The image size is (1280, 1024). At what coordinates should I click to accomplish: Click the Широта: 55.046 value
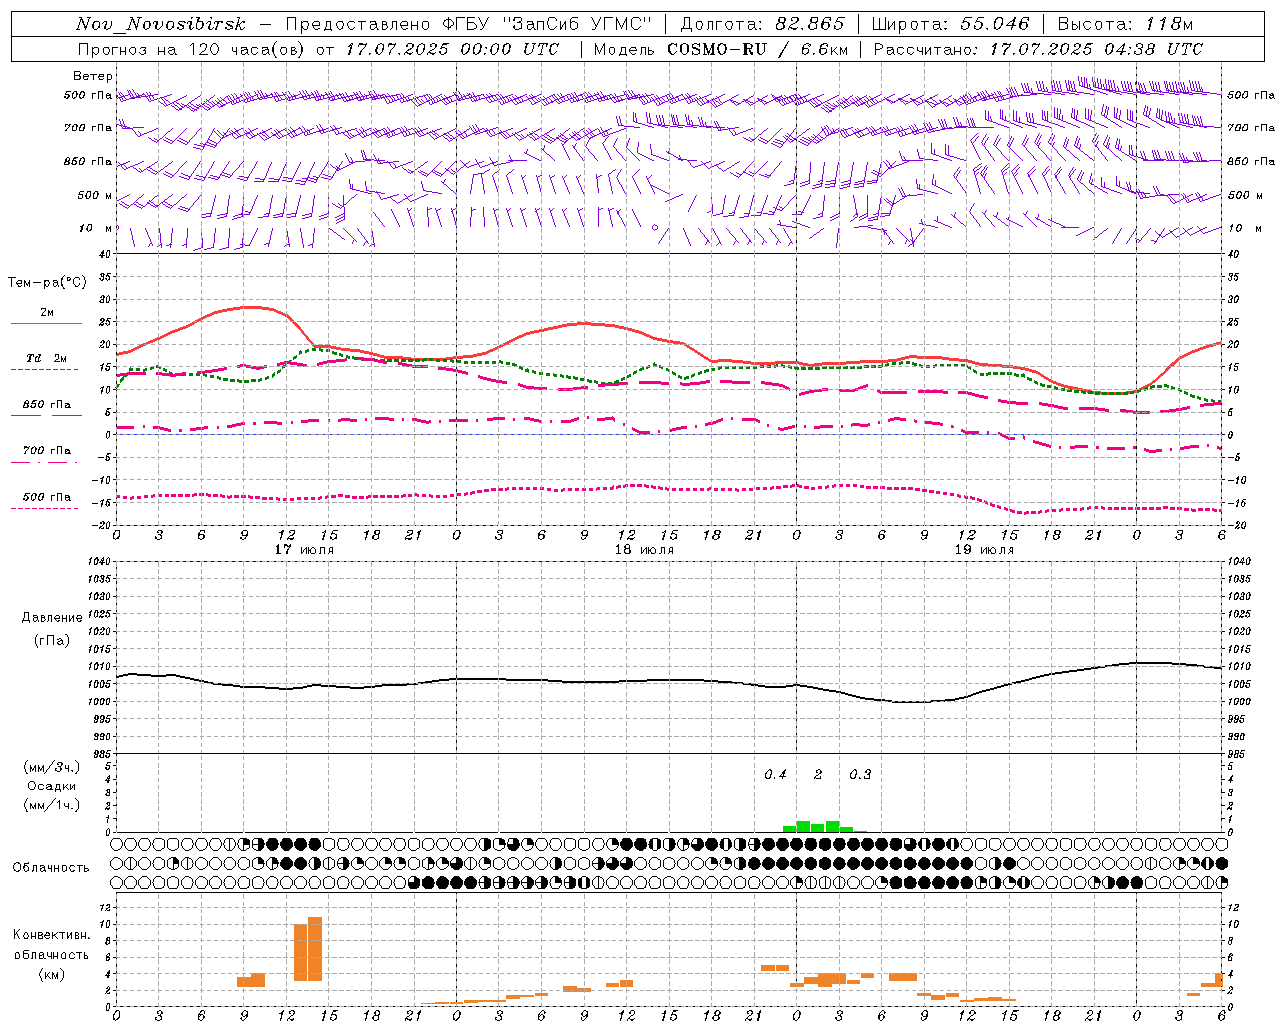[950, 24]
